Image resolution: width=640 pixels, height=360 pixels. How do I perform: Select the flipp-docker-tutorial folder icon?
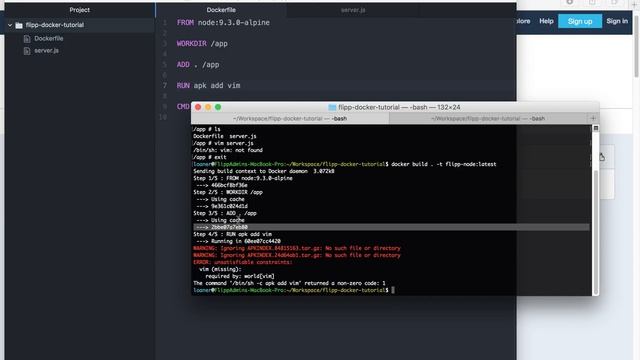(19, 25)
